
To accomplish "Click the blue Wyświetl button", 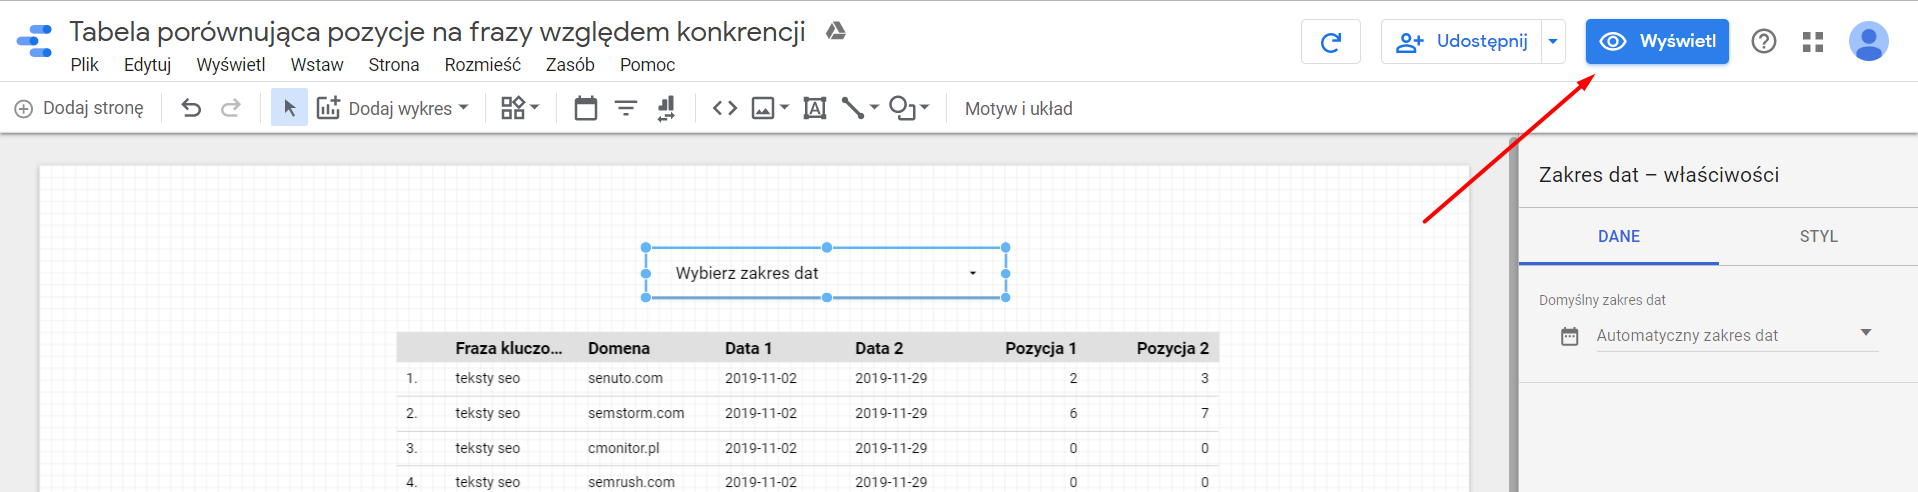I will click(x=1657, y=42).
